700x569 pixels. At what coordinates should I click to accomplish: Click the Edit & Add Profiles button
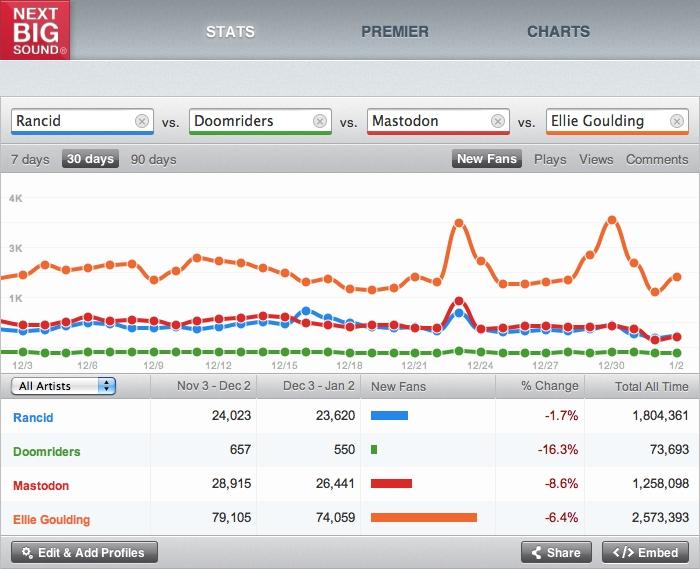[x=84, y=552]
